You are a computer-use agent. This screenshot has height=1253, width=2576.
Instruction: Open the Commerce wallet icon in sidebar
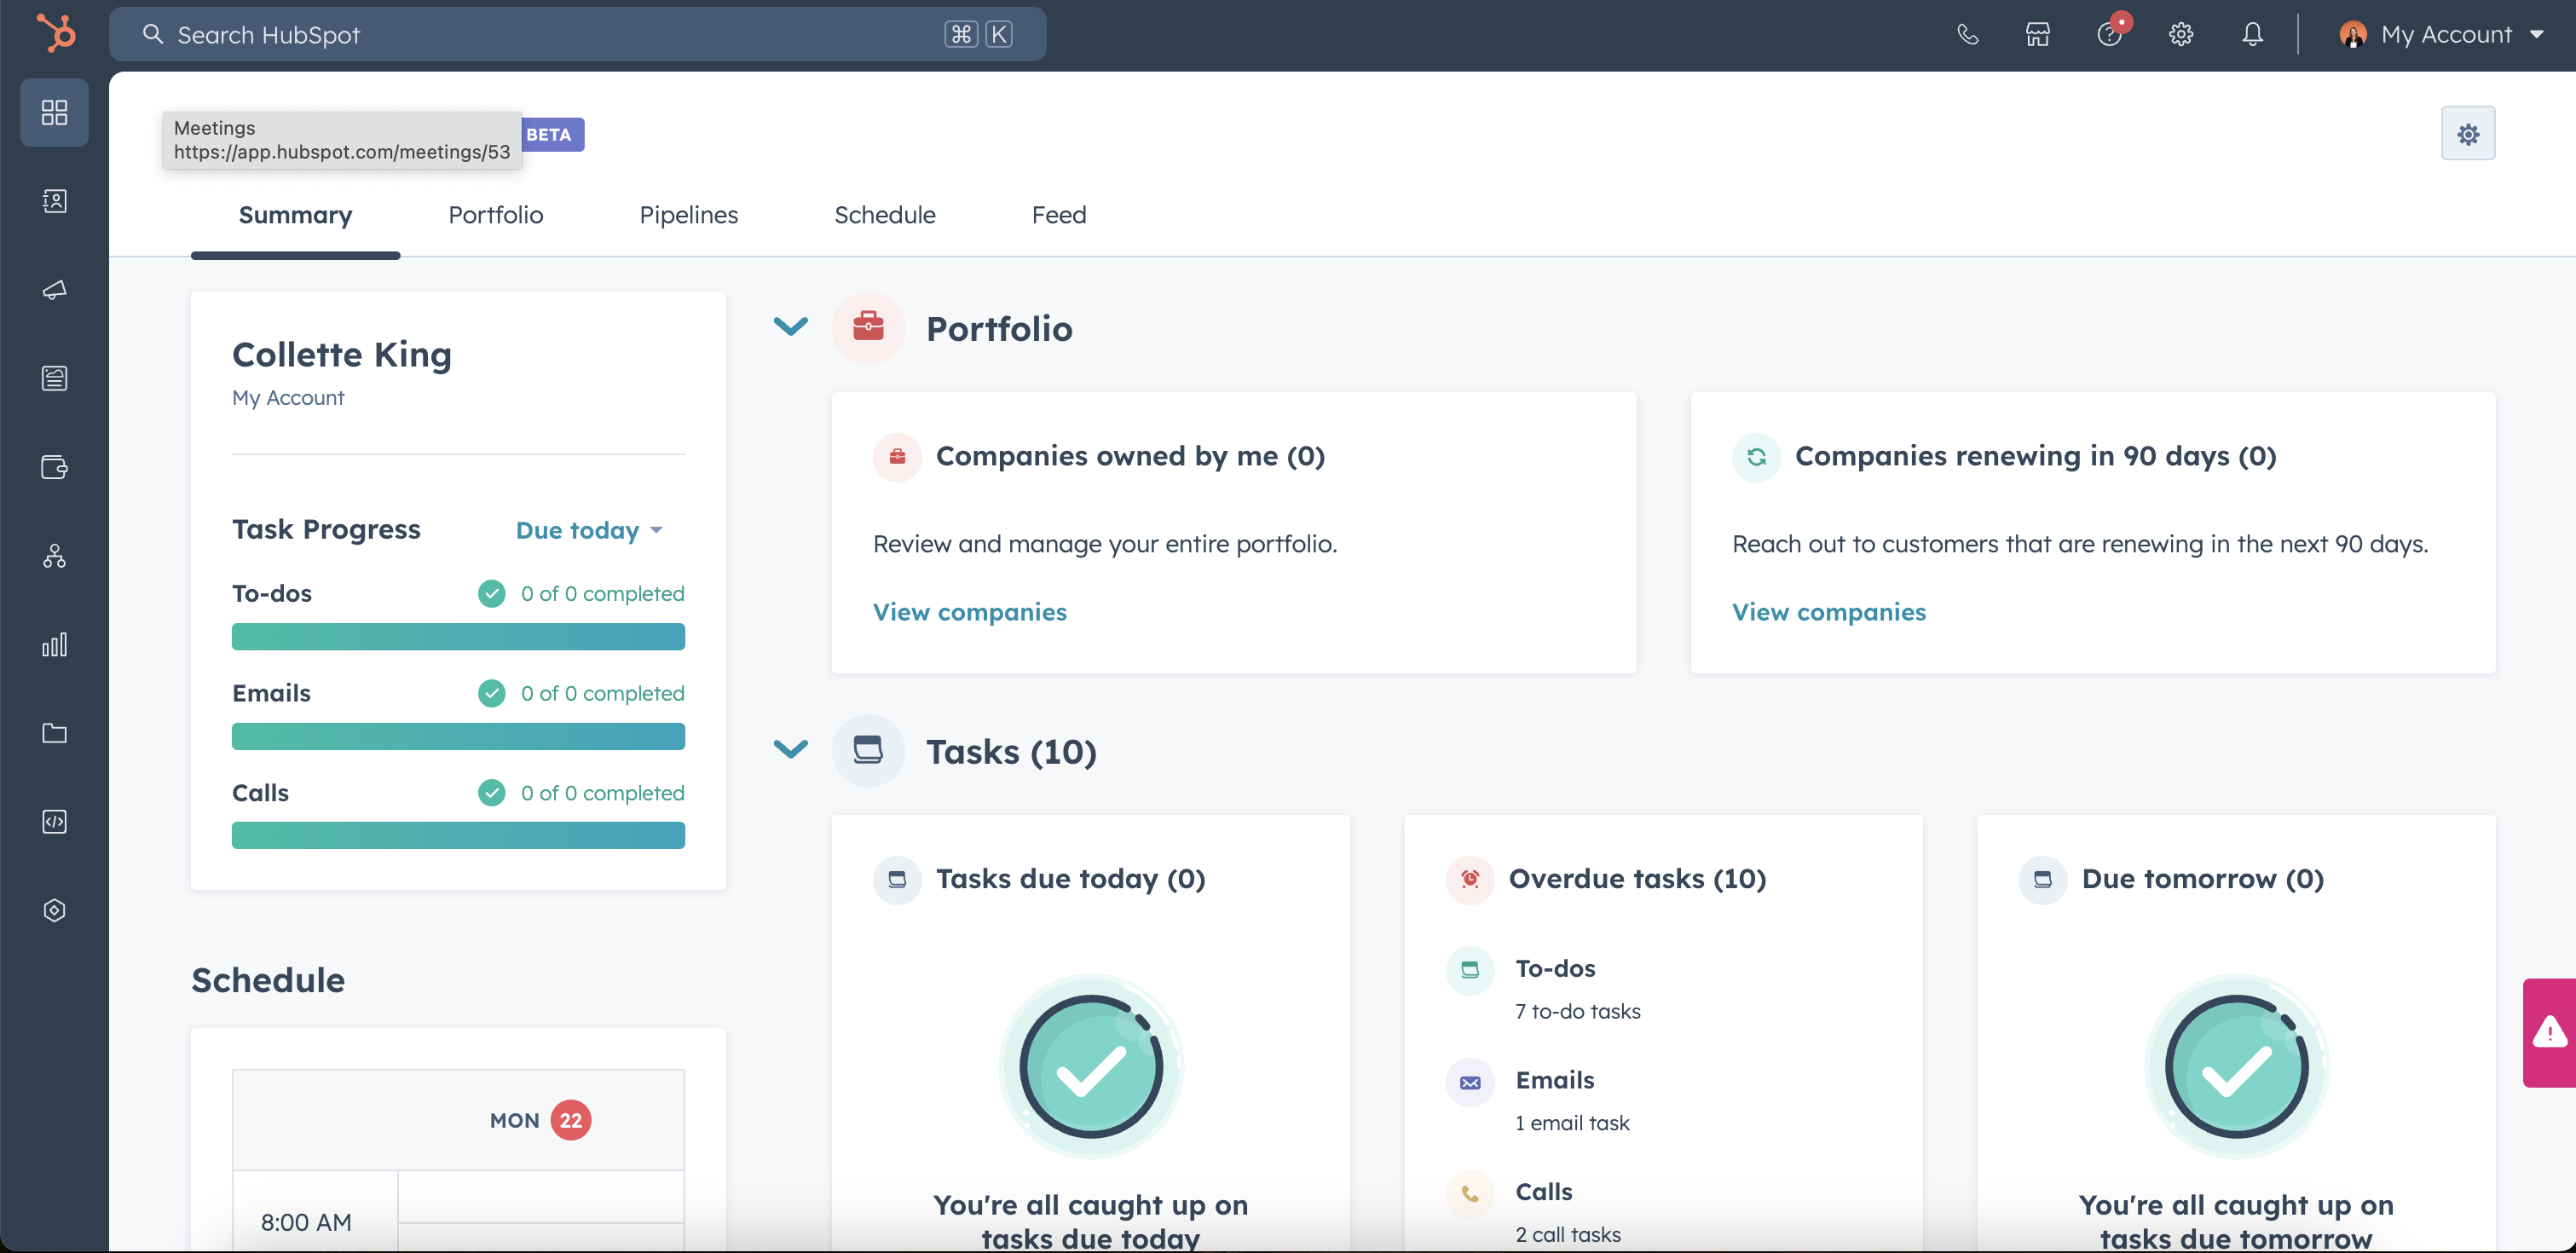point(55,467)
